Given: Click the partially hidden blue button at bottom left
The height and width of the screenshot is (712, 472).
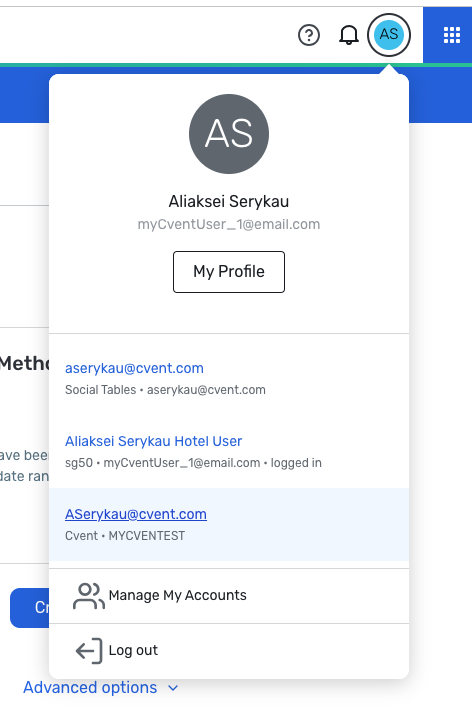Looking at the screenshot, I should pyautogui.click(x=30, y=608).
